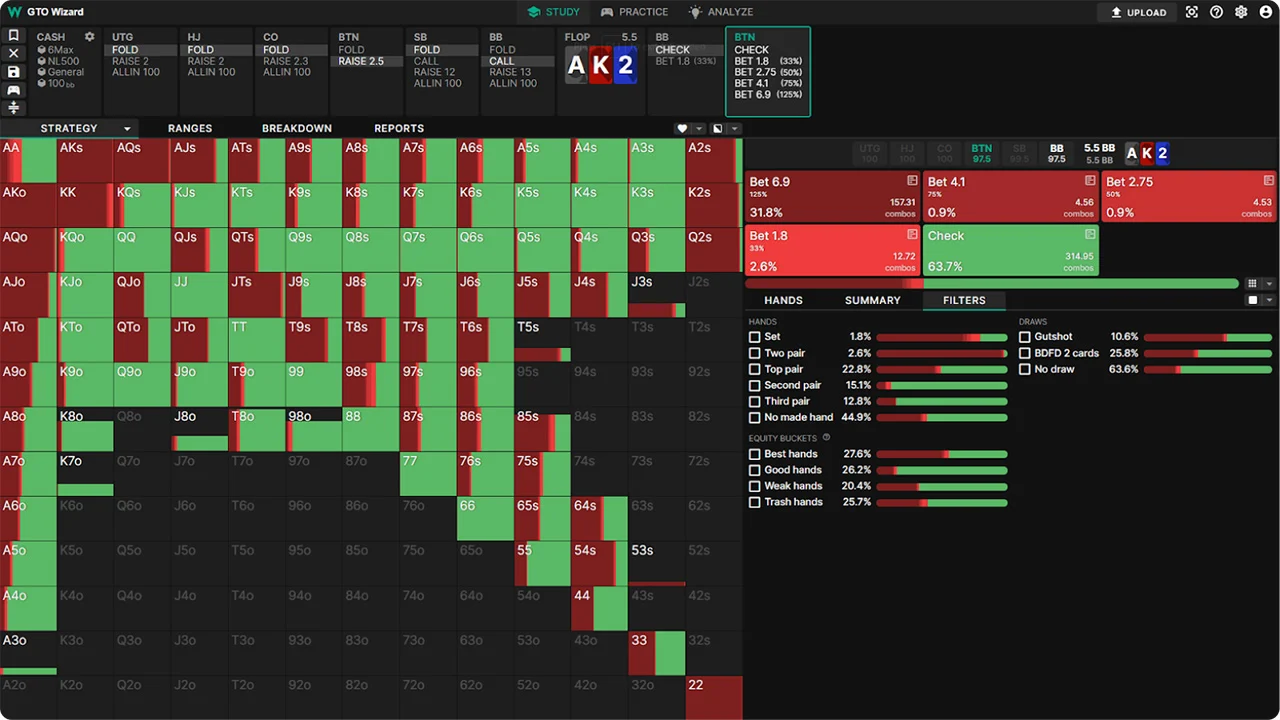
Task: Open the Summary tab
Action: point(872,300)
